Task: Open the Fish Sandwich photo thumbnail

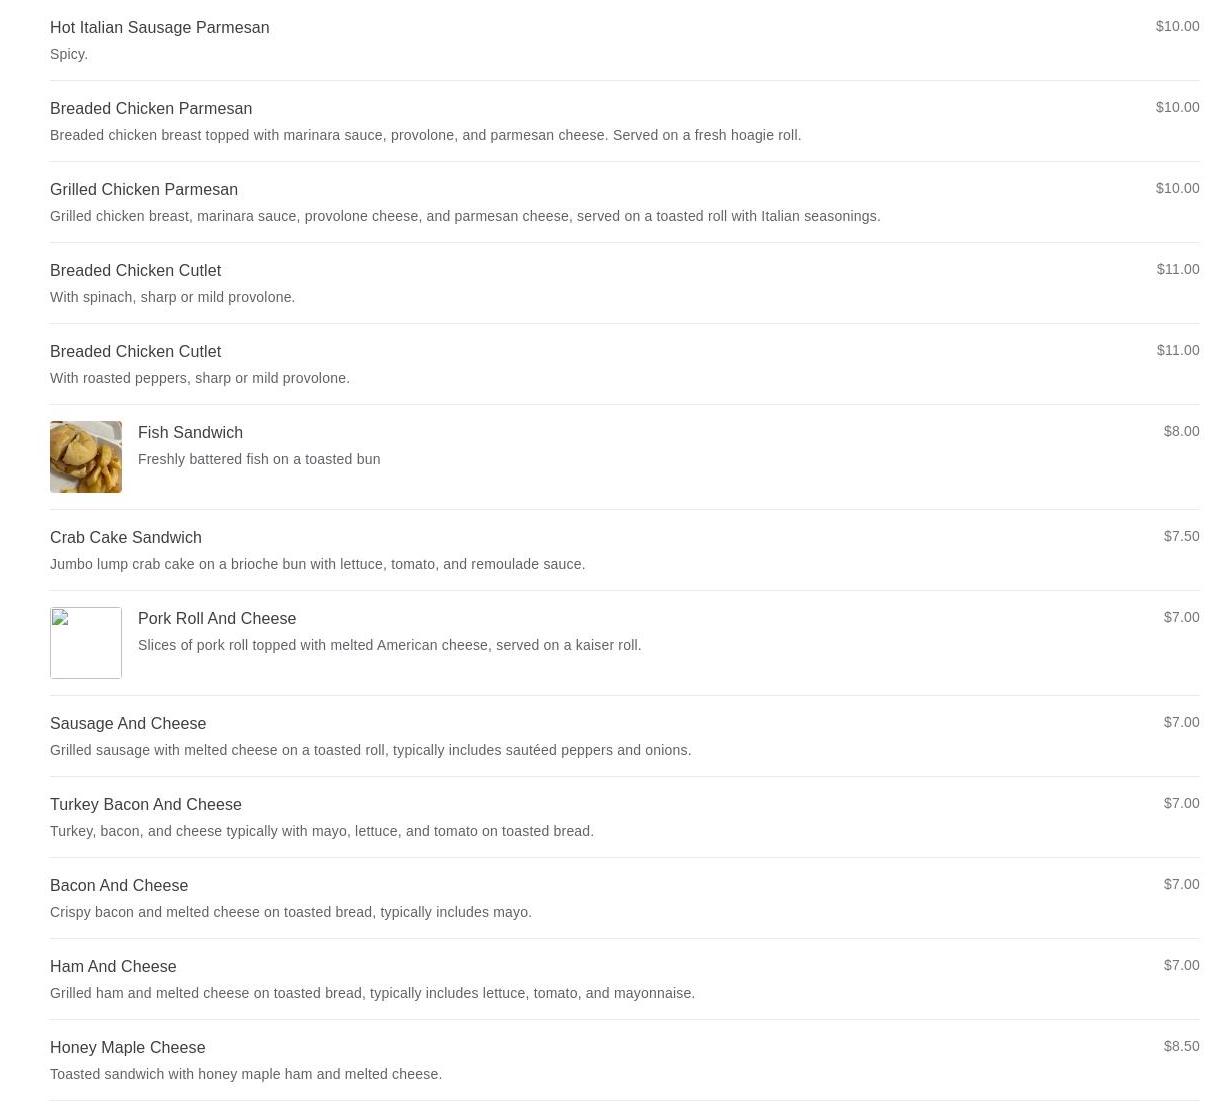Action: click(86, 457)
